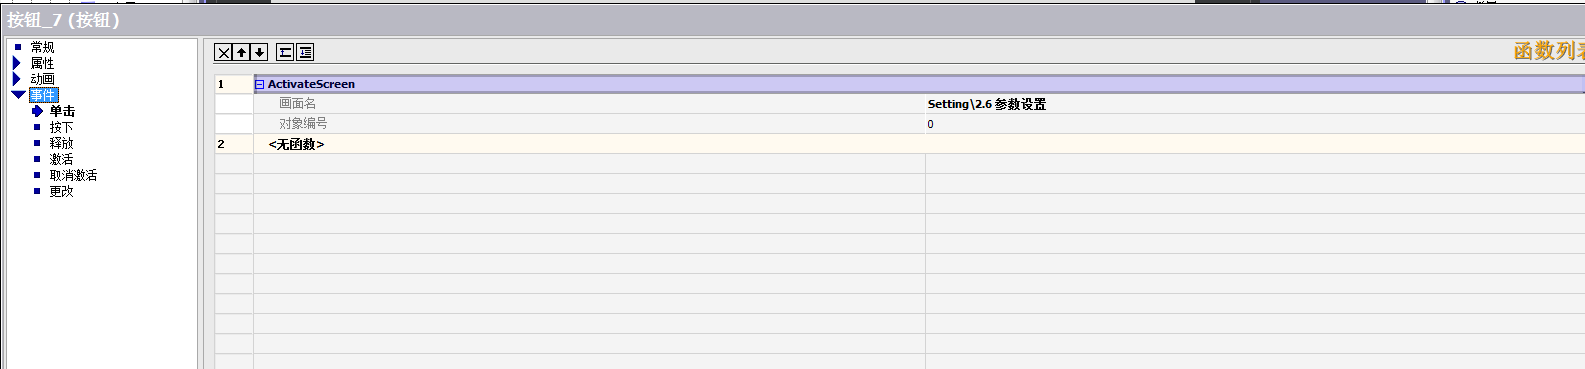Select the 释放 event
1585x369 pixels.
click(x=61, y=143)
